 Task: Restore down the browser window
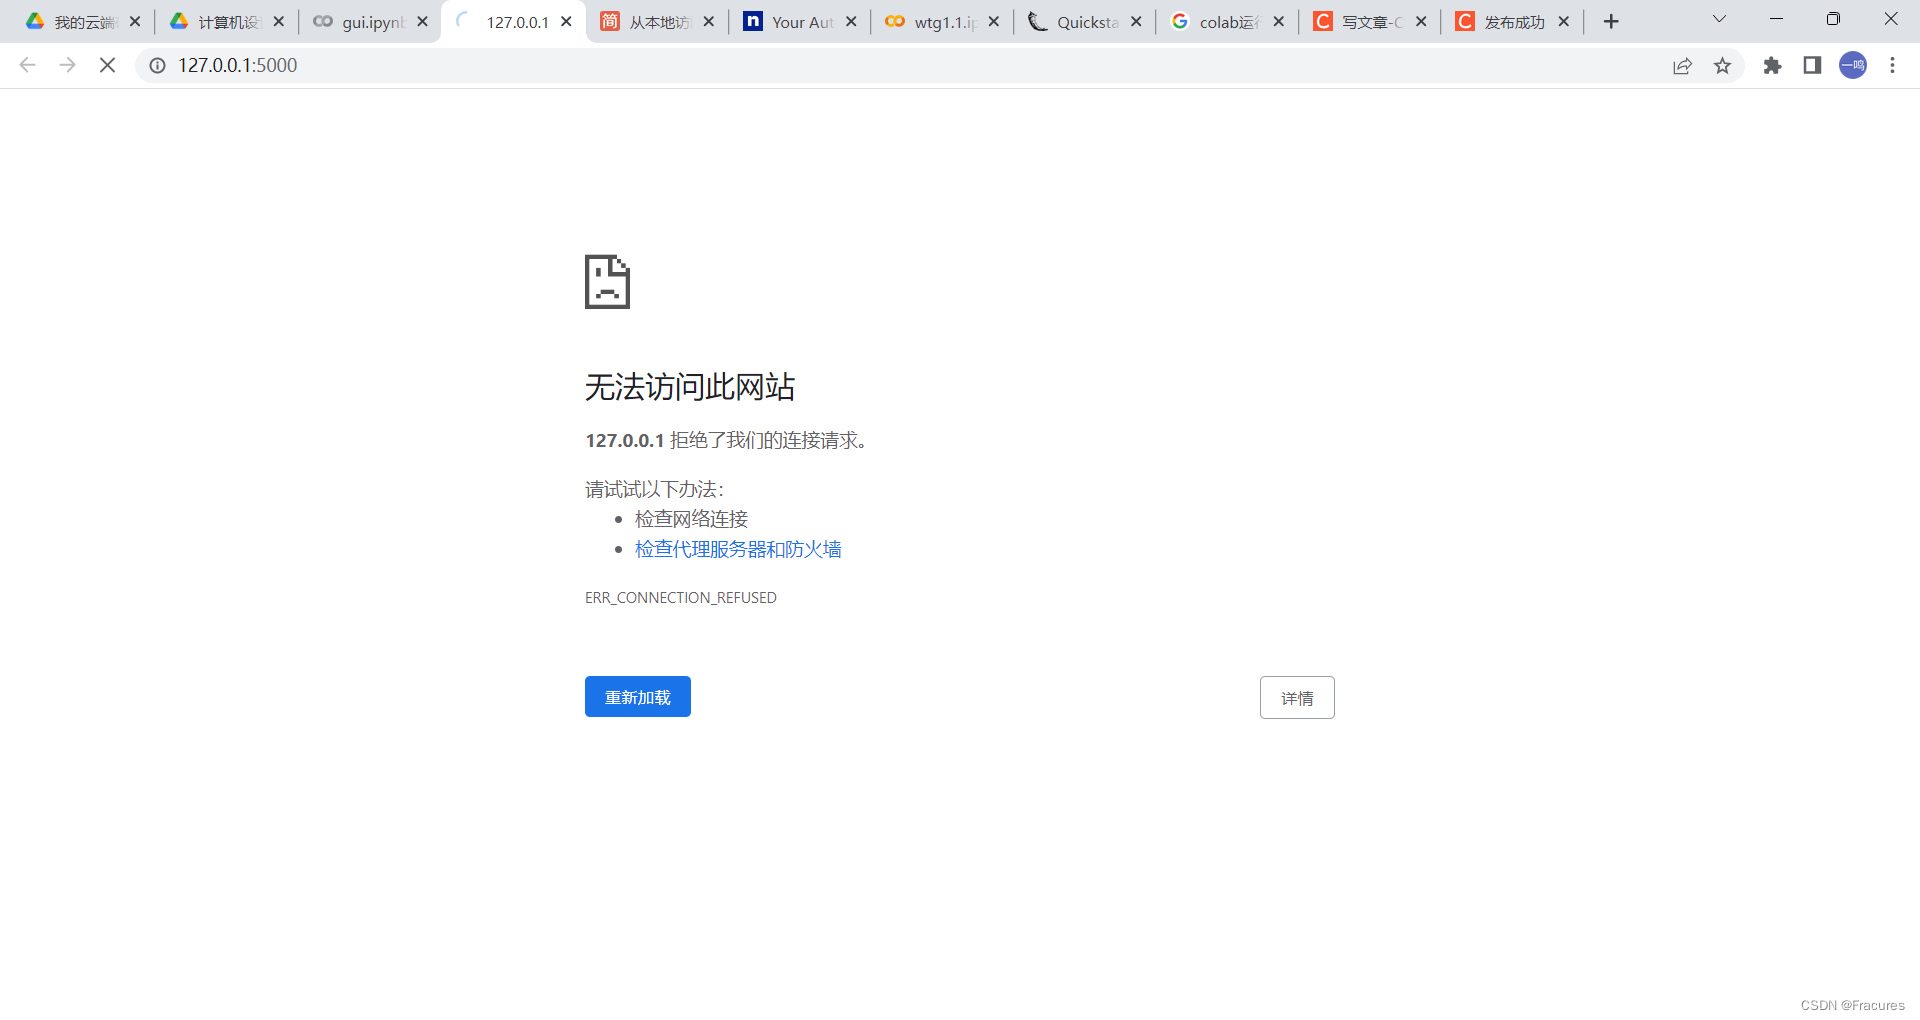1833,19
